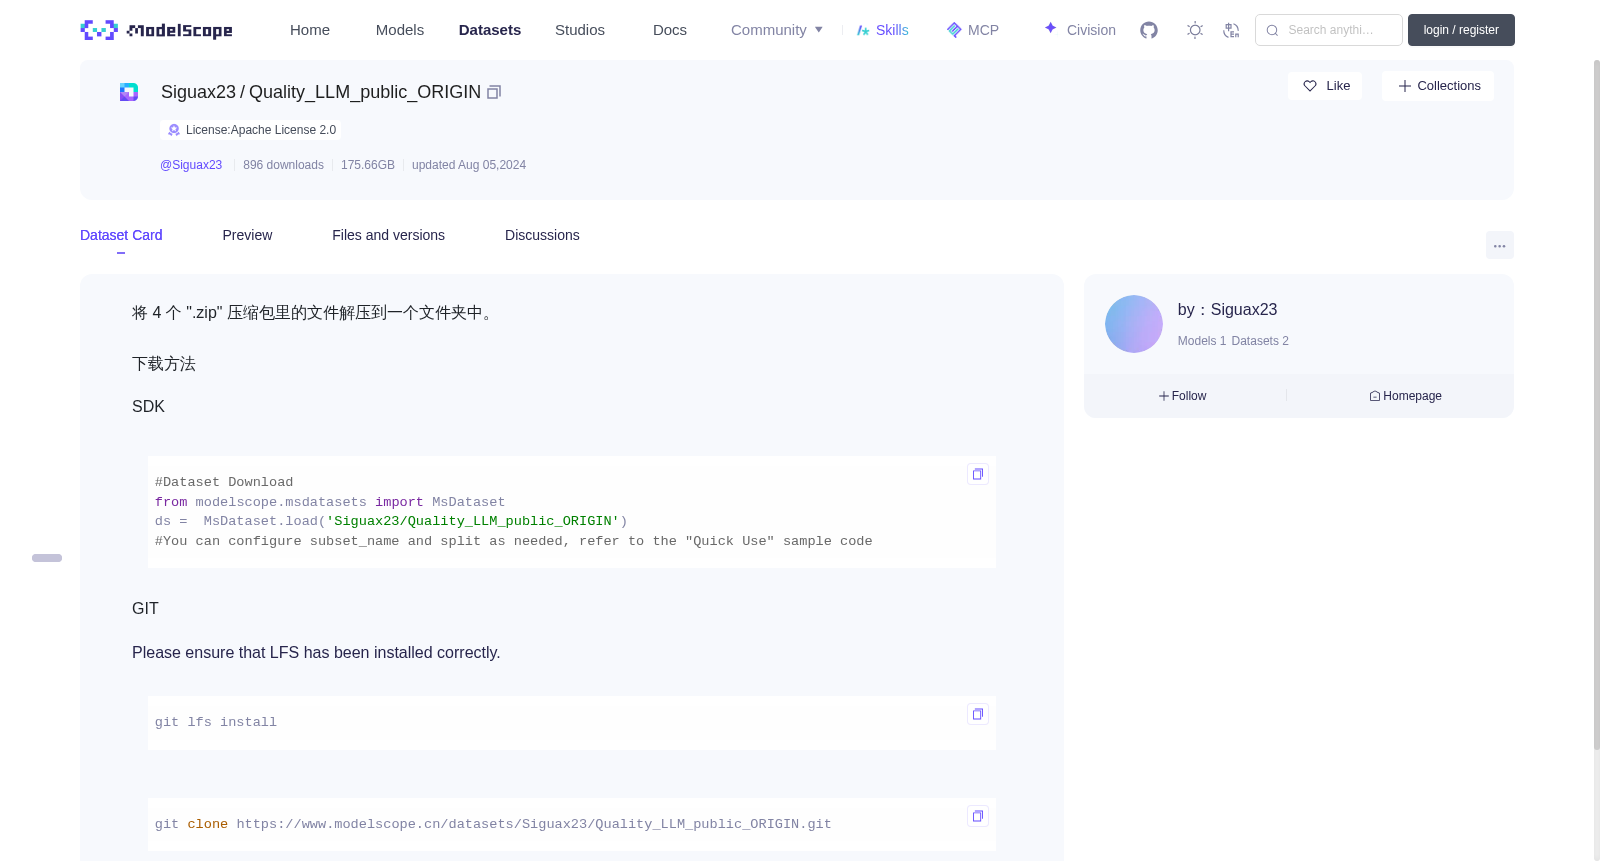Click the left-edge sidebar handle
This screenshot has width=1600, height=861.
pos(47,558)
